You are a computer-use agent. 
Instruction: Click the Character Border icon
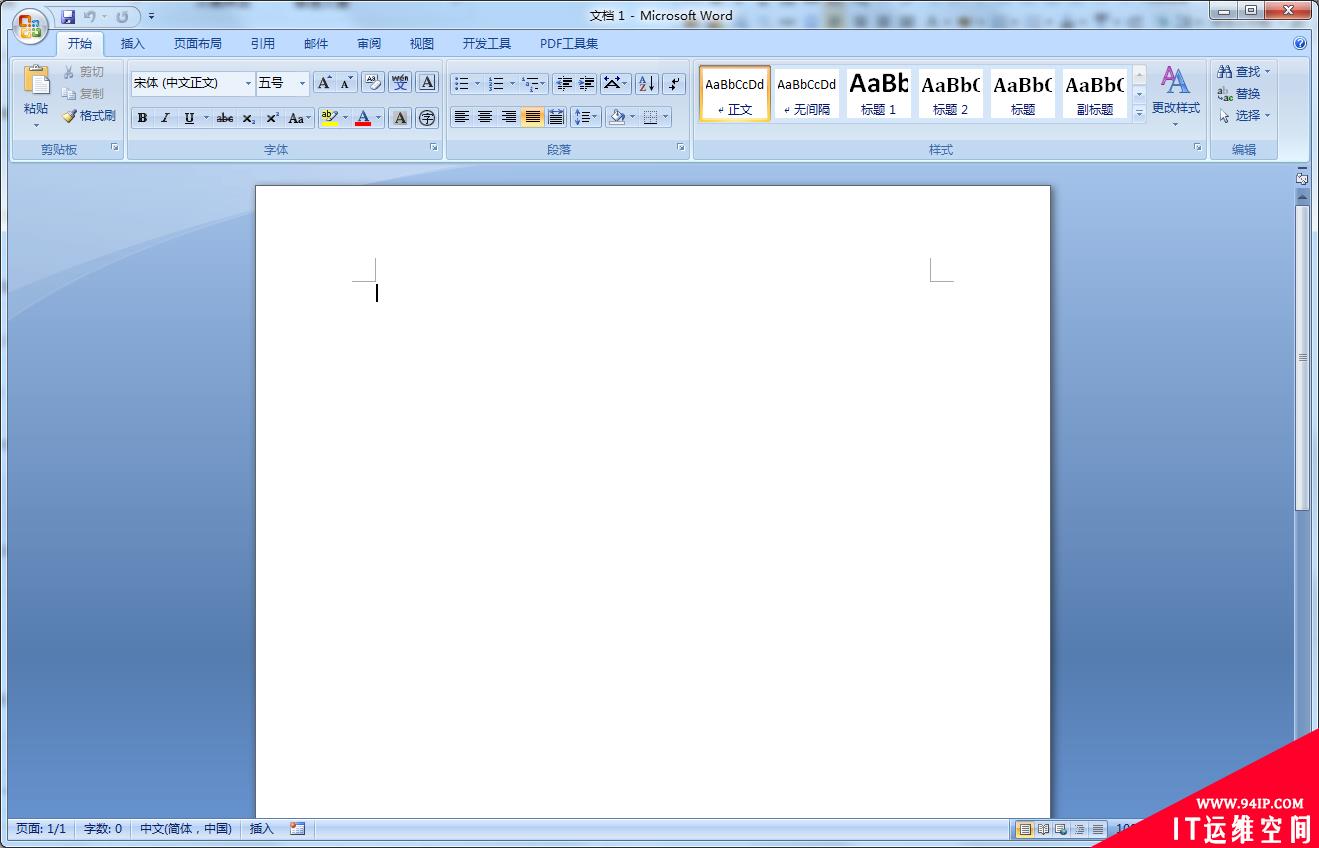tap(427, 83)
